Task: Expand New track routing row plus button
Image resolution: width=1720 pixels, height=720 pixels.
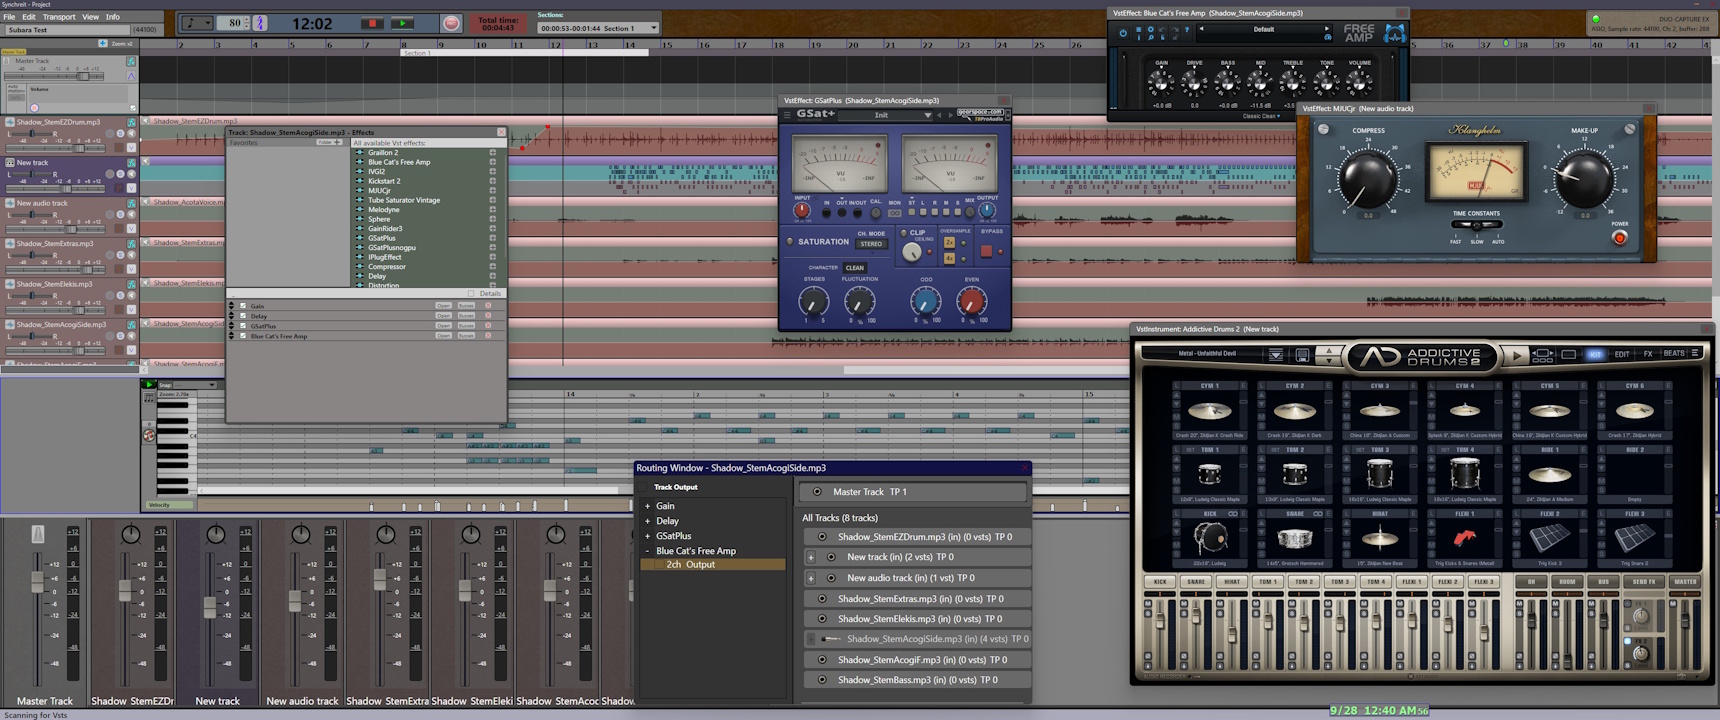Action: pyautogui.click(x=811, y=557)
